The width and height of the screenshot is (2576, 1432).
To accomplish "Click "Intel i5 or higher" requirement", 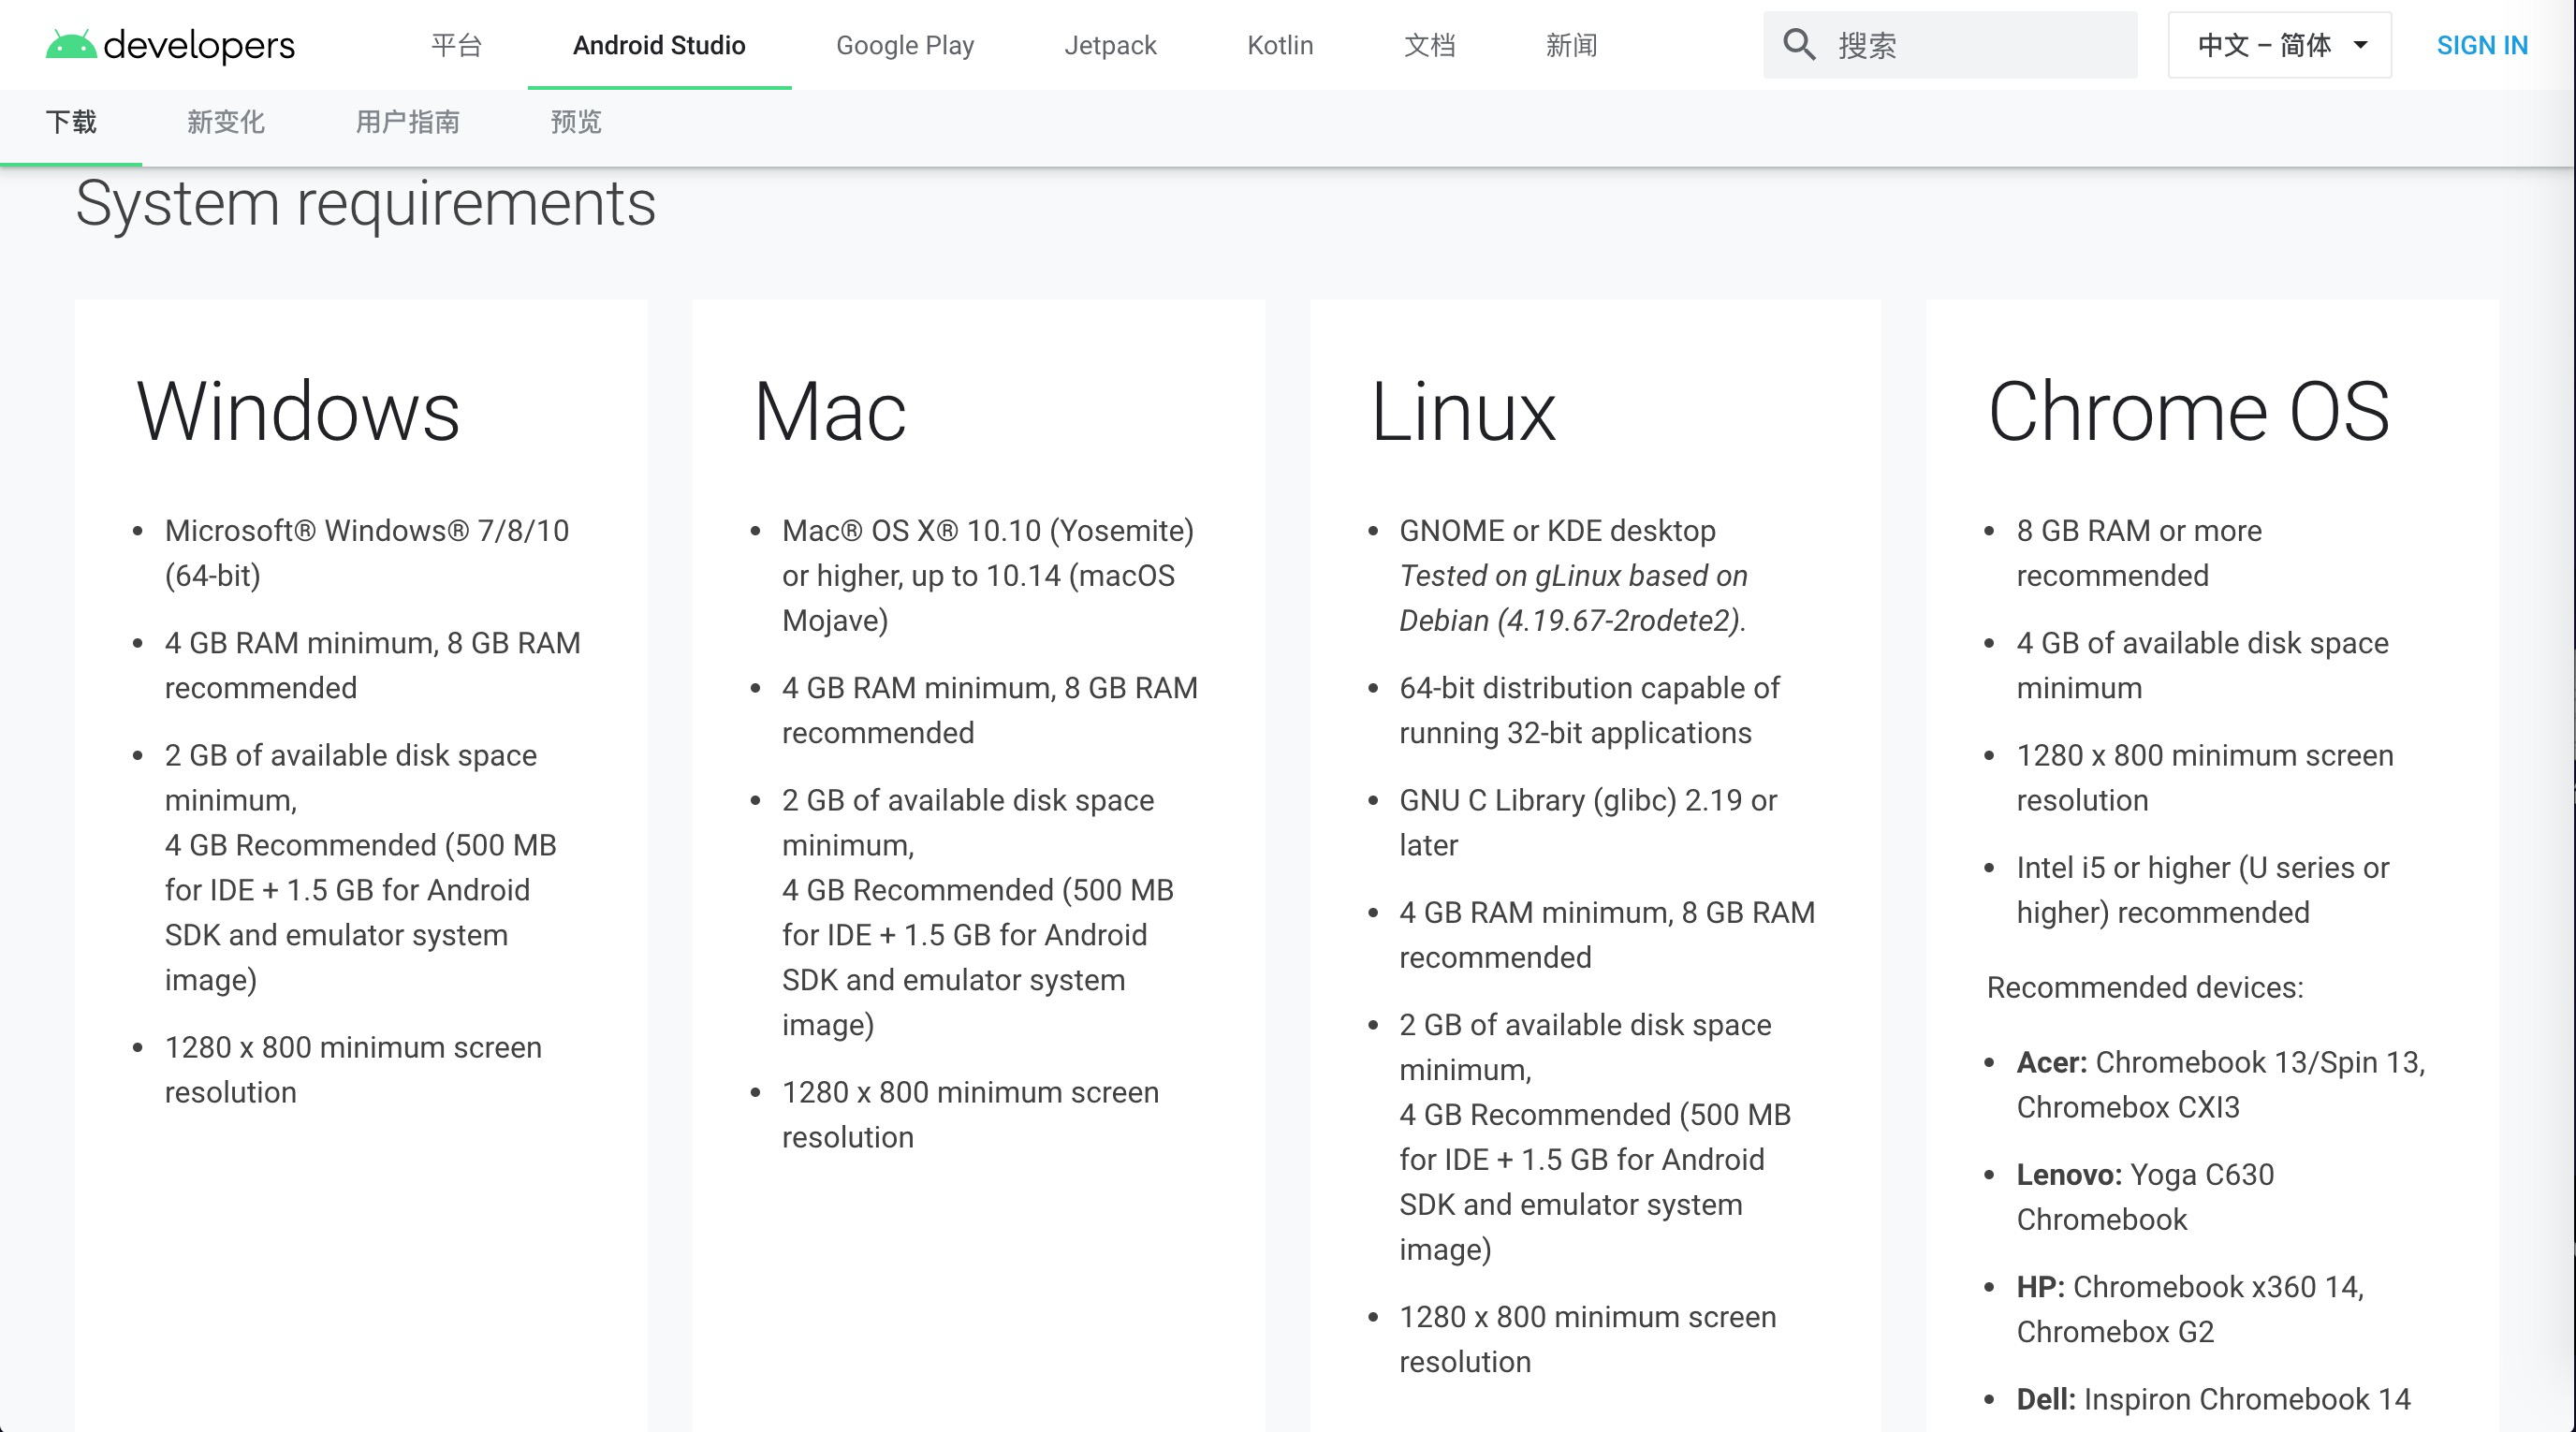I will [2202, 890].
